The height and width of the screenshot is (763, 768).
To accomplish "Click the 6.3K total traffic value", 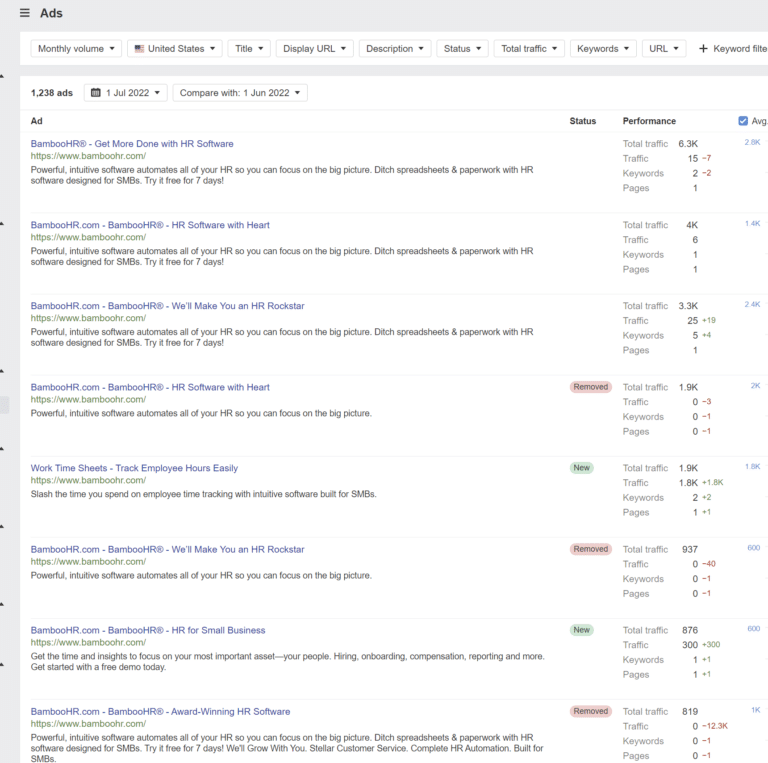I will pyautogui.click(x=688, y=144).
